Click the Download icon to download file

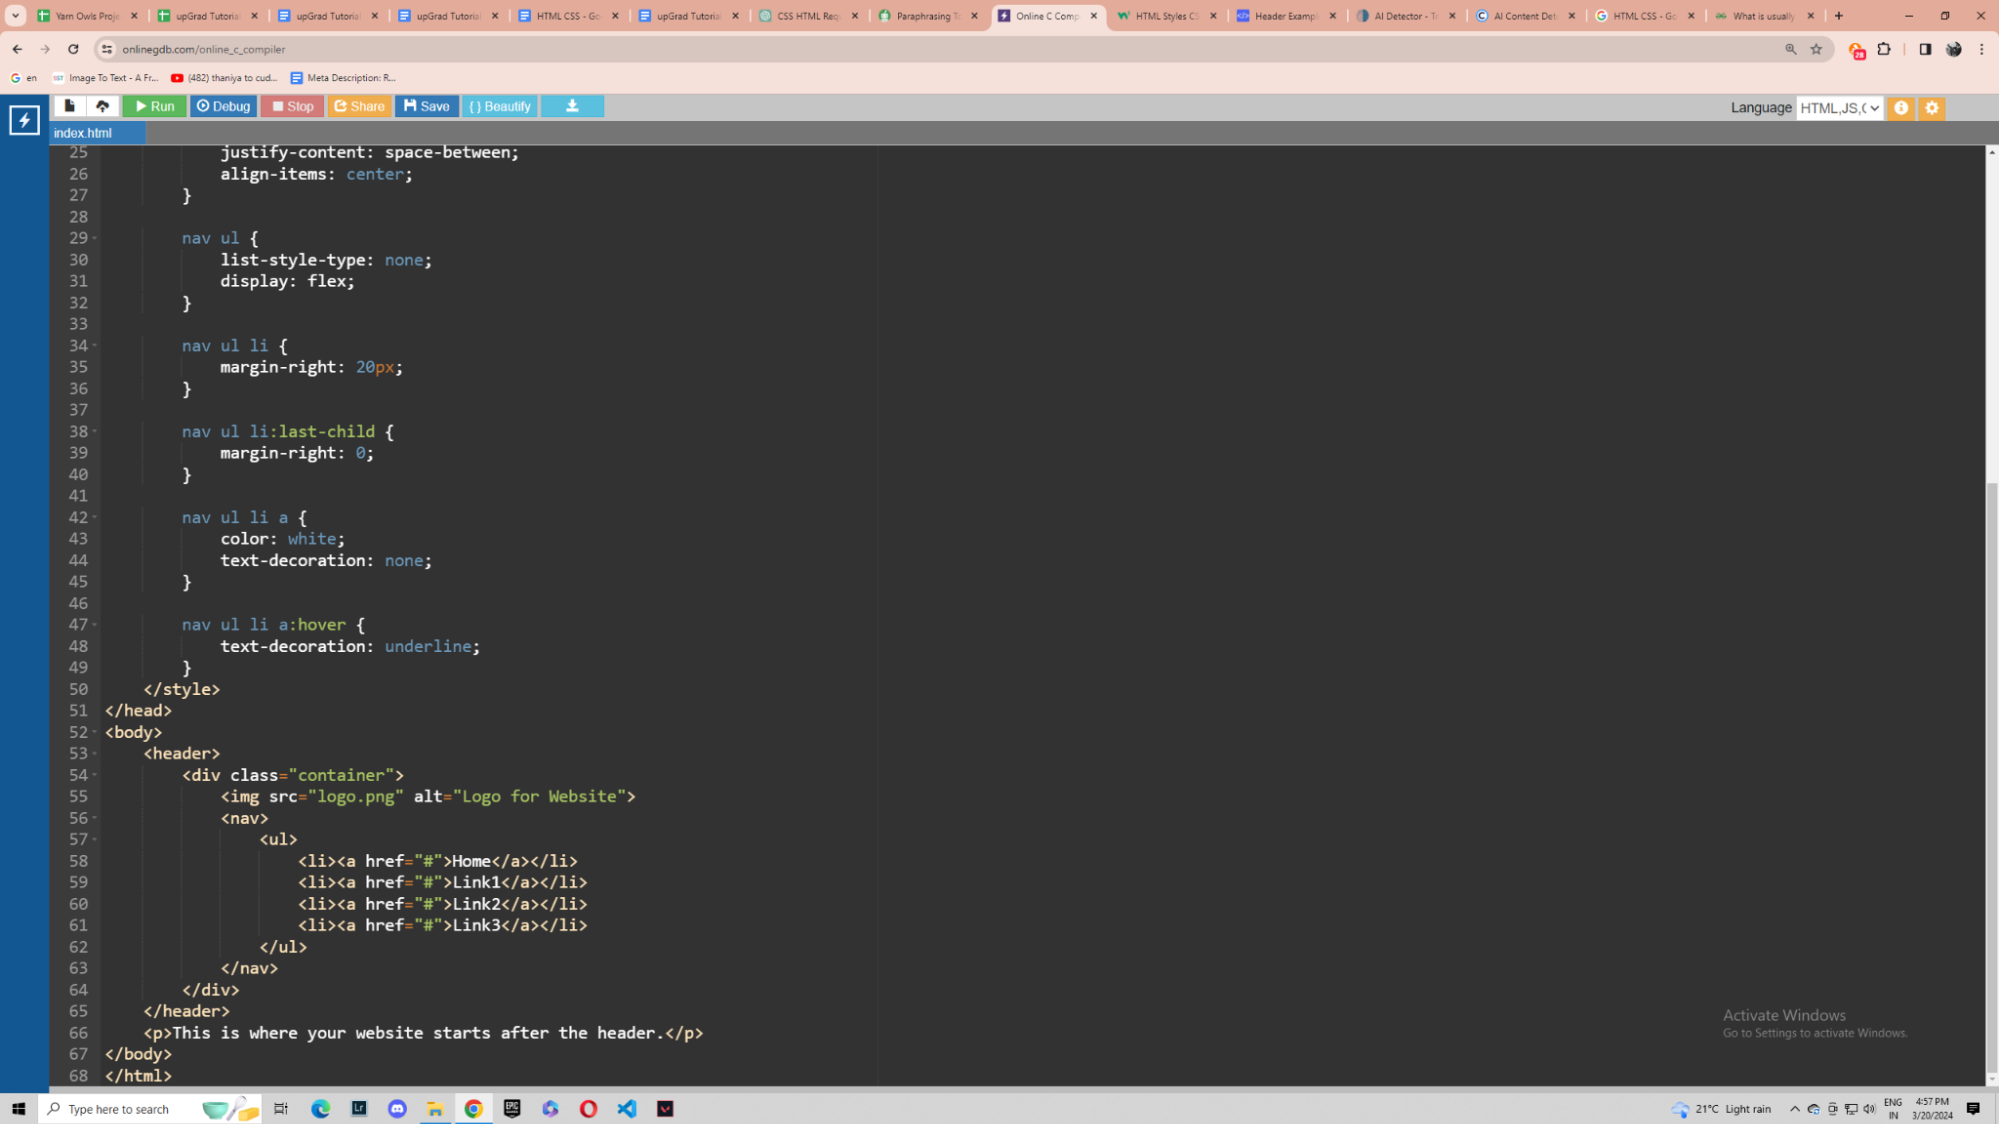(x=573, y=106)
